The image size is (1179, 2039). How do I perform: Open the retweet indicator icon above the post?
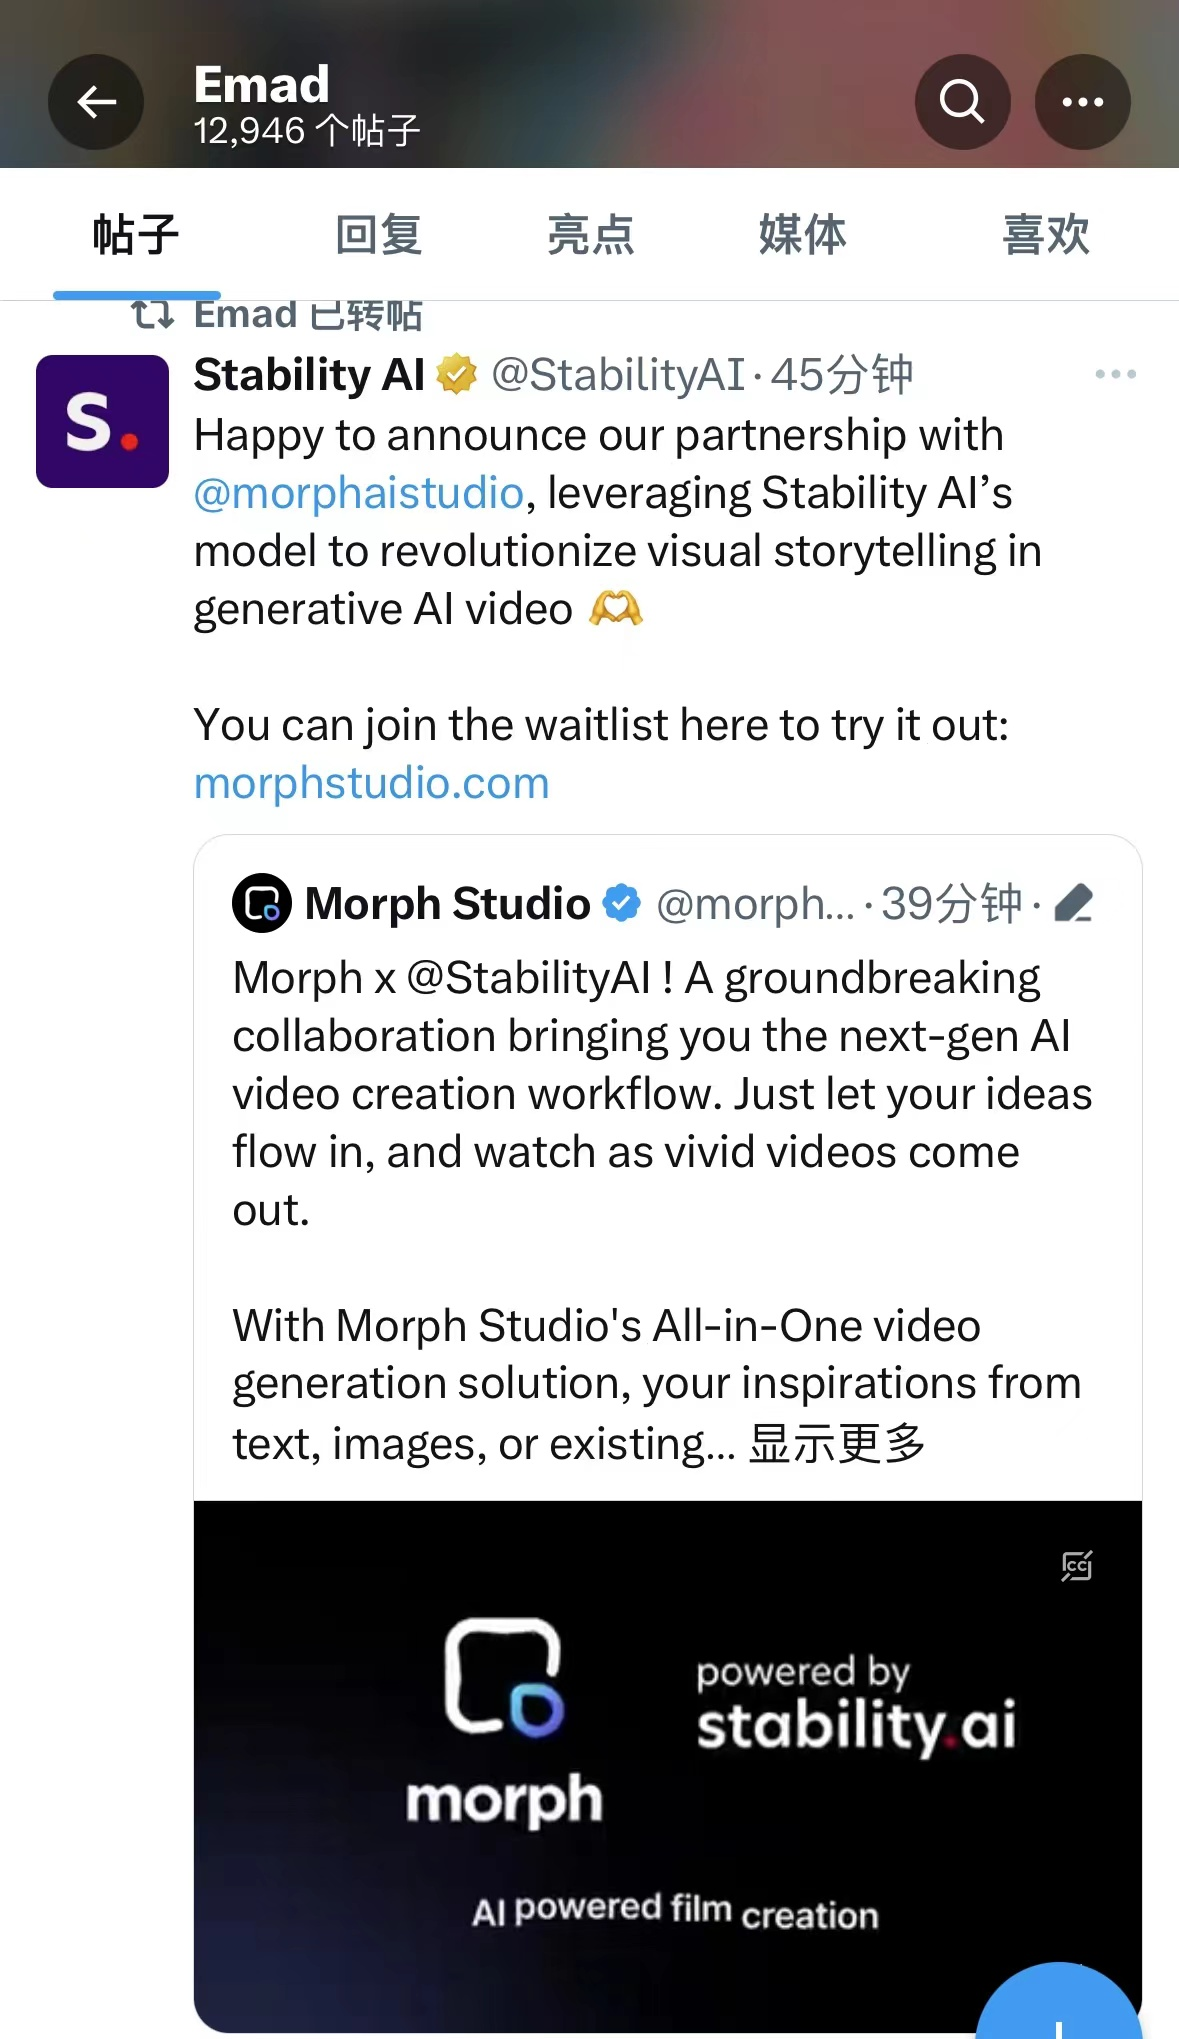[x=152, y=313]
